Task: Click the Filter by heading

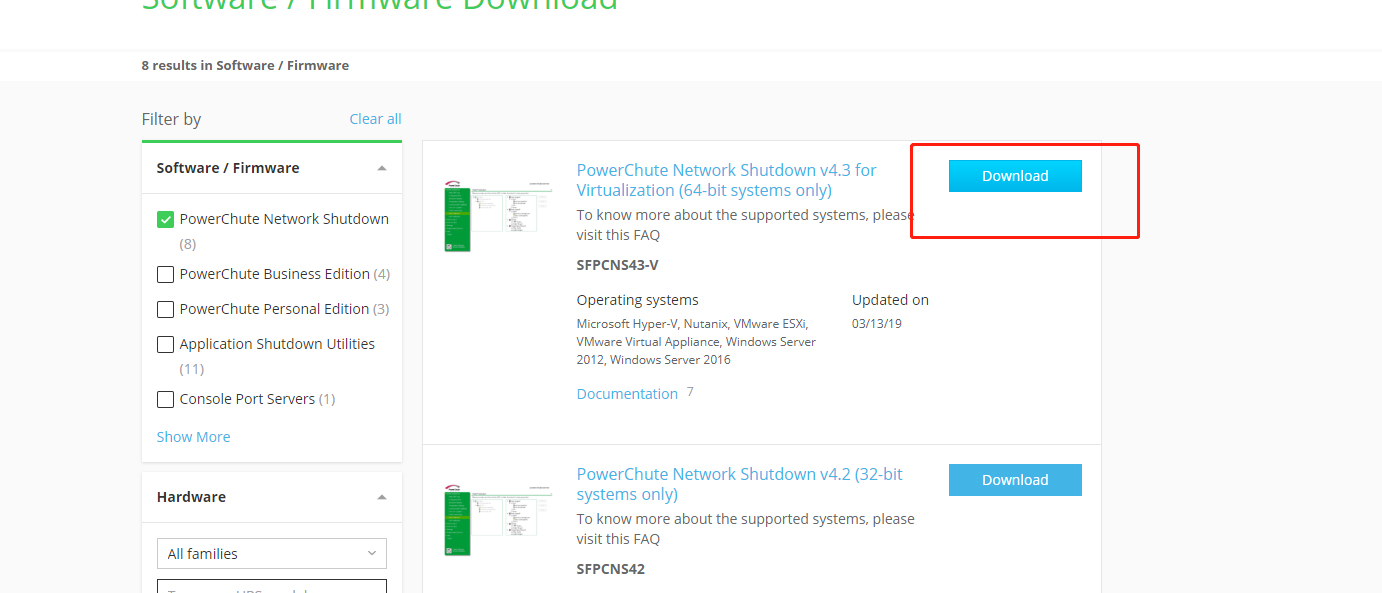Action: [x=171, y=119]
